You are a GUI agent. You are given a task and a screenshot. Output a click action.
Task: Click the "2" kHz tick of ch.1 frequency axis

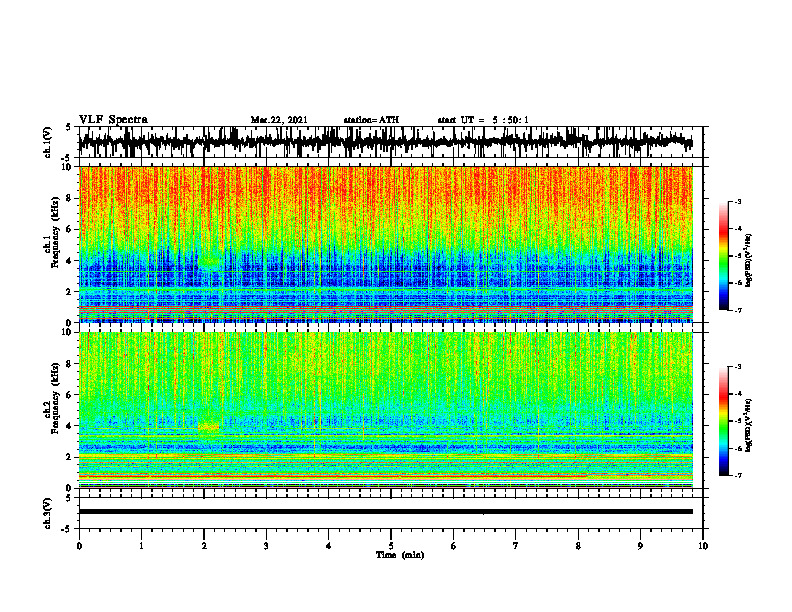[x=71, y=292]
